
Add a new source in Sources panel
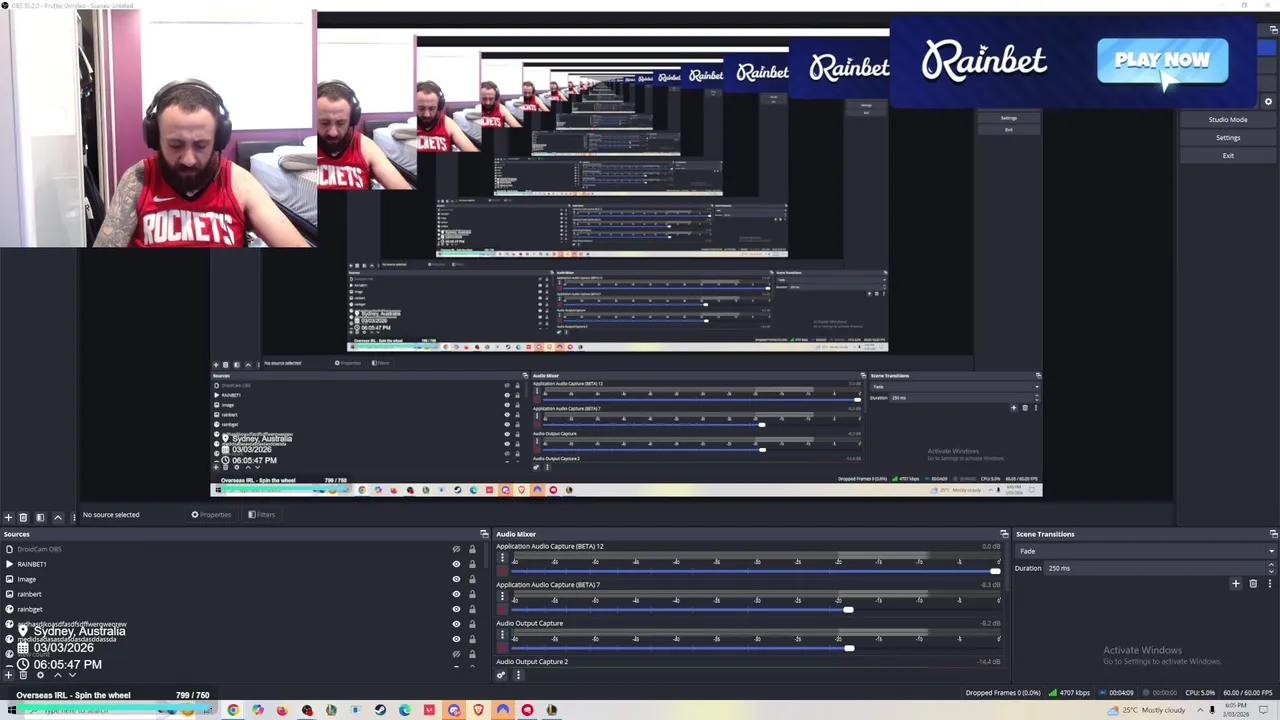[8, 675]
